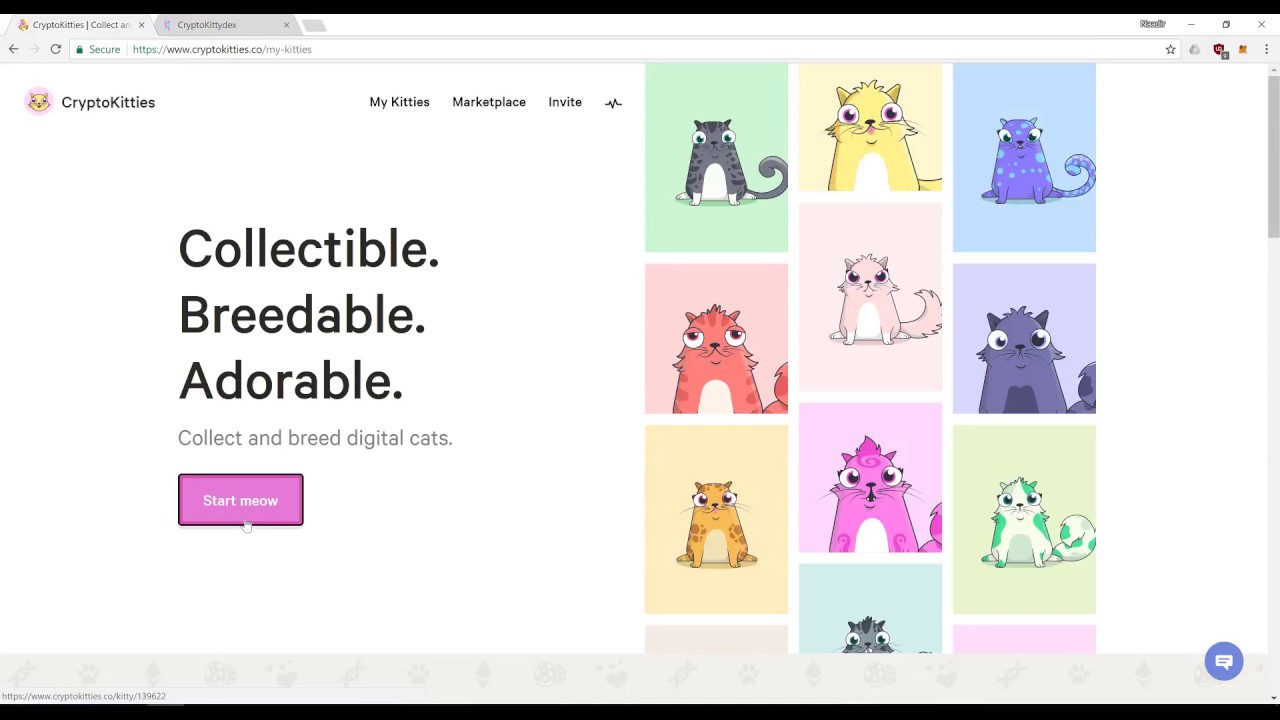The image size is (1280, 720).
Task: Close the CryptoKitties tab
Action: point(141,25)
